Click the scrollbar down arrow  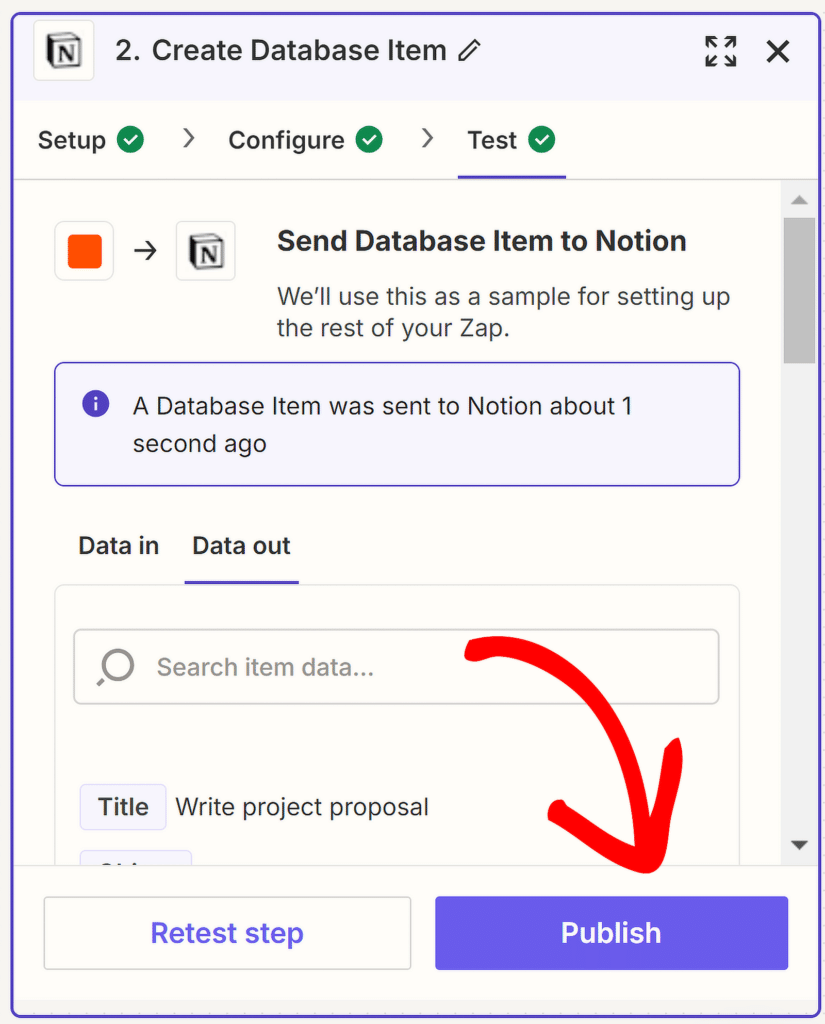[799, 845]
